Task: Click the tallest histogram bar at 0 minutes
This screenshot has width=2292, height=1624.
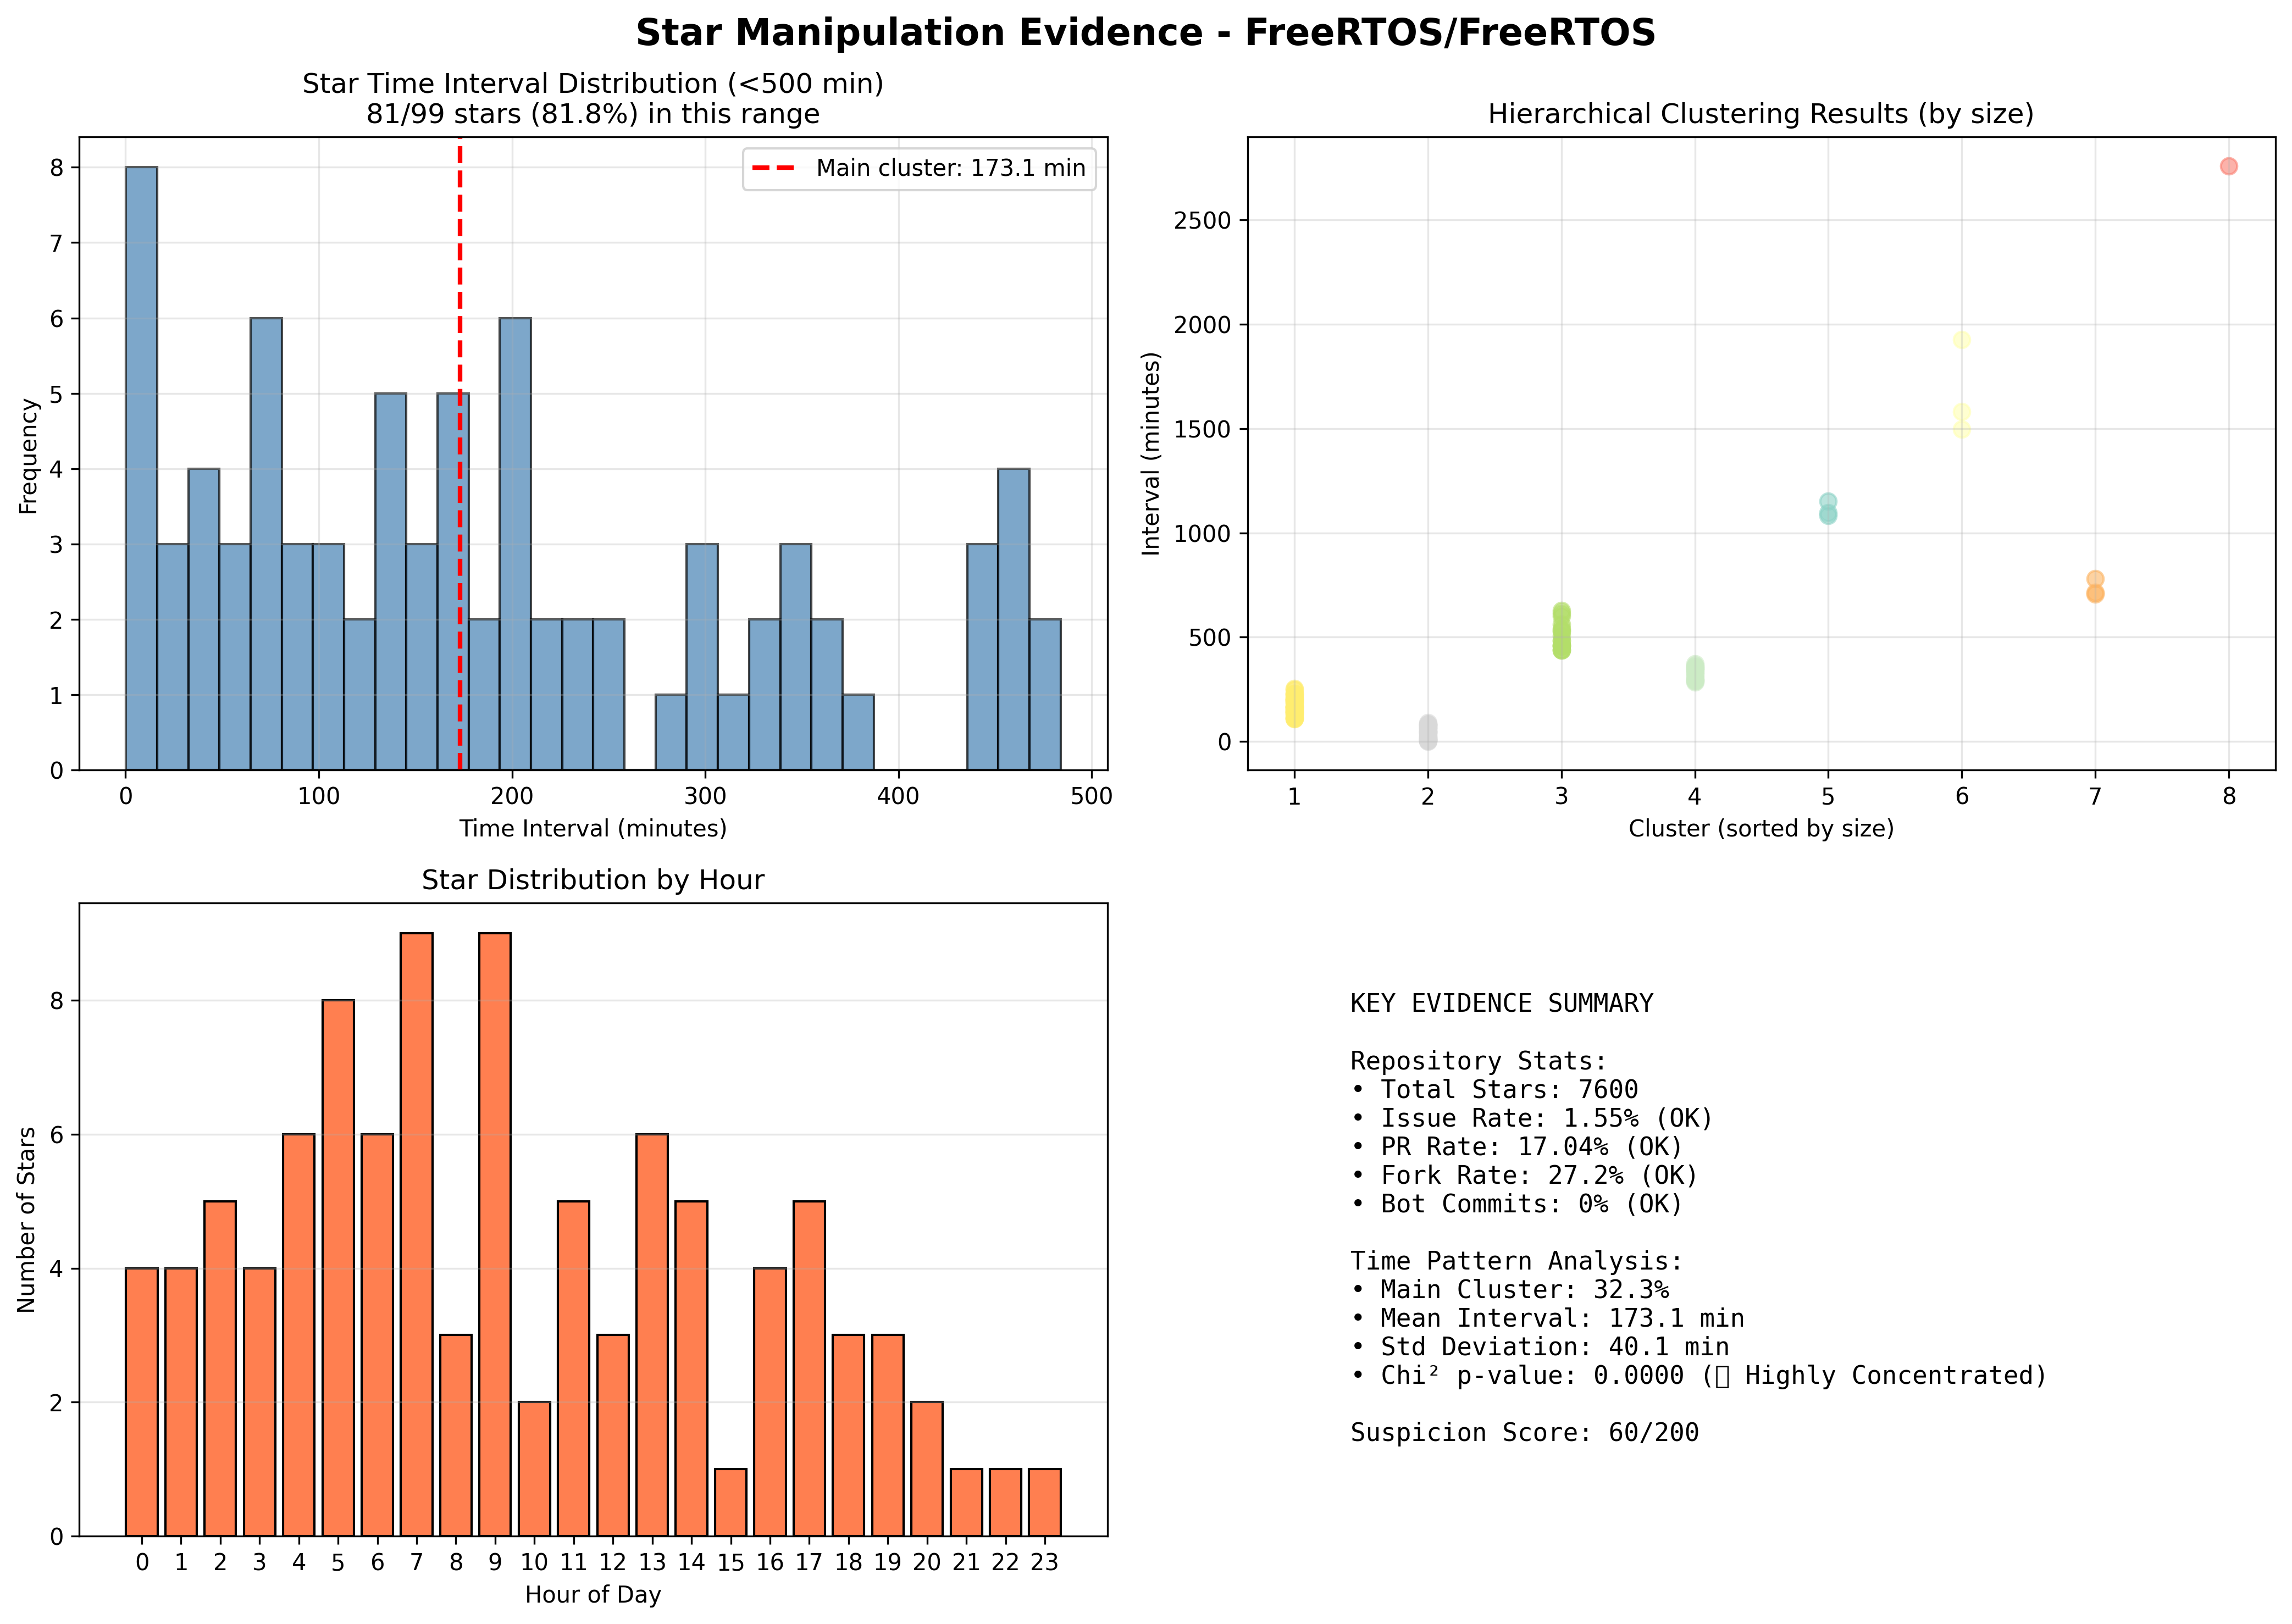Action: (141, 468)
